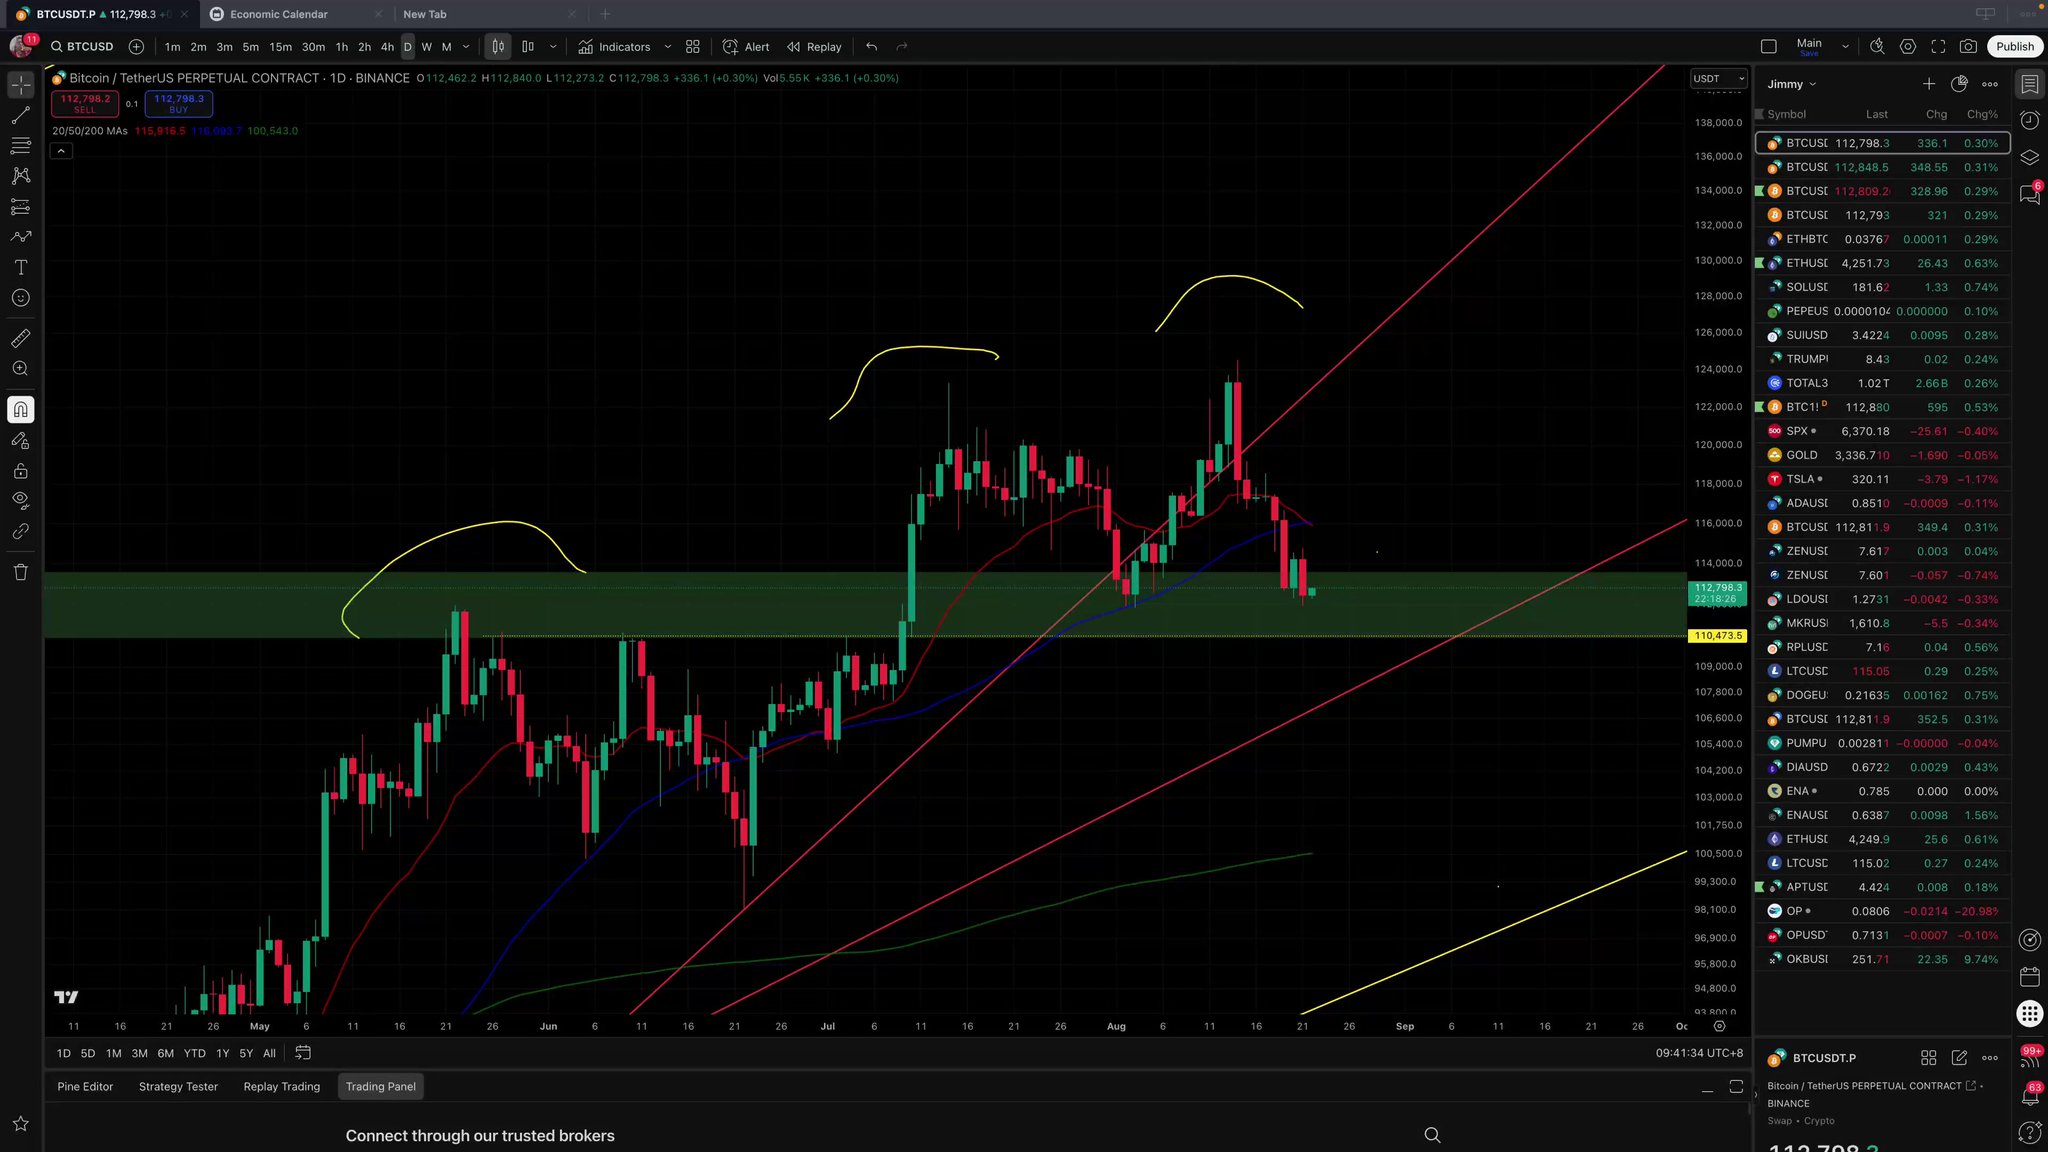Select the W weekly timeframe
Screen dimensions: 2048x1152
point(427,47)
